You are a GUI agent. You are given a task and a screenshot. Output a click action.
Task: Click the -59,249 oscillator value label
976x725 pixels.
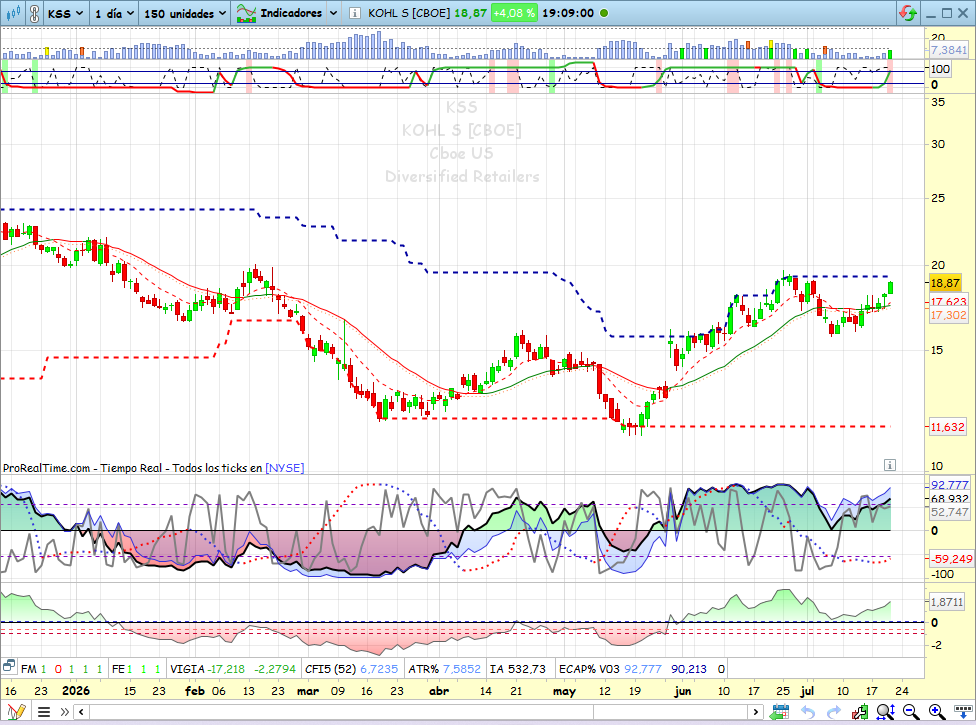point(950,558)
